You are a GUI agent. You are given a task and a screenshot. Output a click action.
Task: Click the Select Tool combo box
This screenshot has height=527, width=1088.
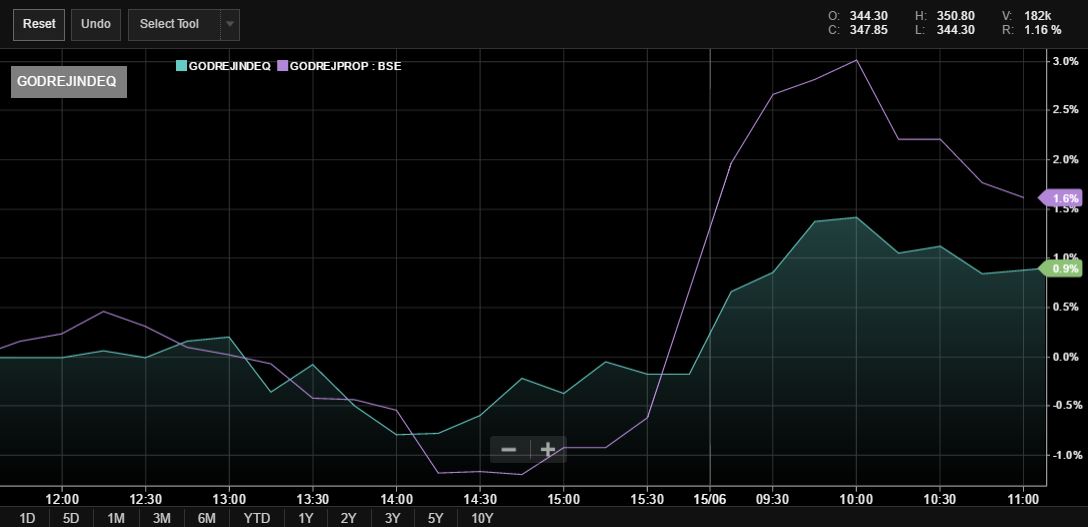(x=171, y=24)
